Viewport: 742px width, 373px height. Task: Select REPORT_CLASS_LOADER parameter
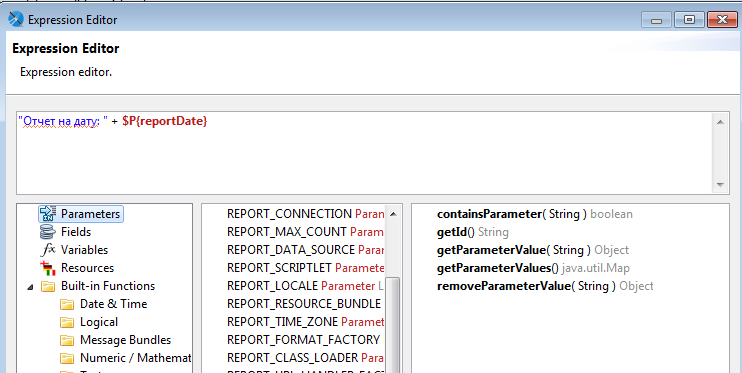(305, 358)
